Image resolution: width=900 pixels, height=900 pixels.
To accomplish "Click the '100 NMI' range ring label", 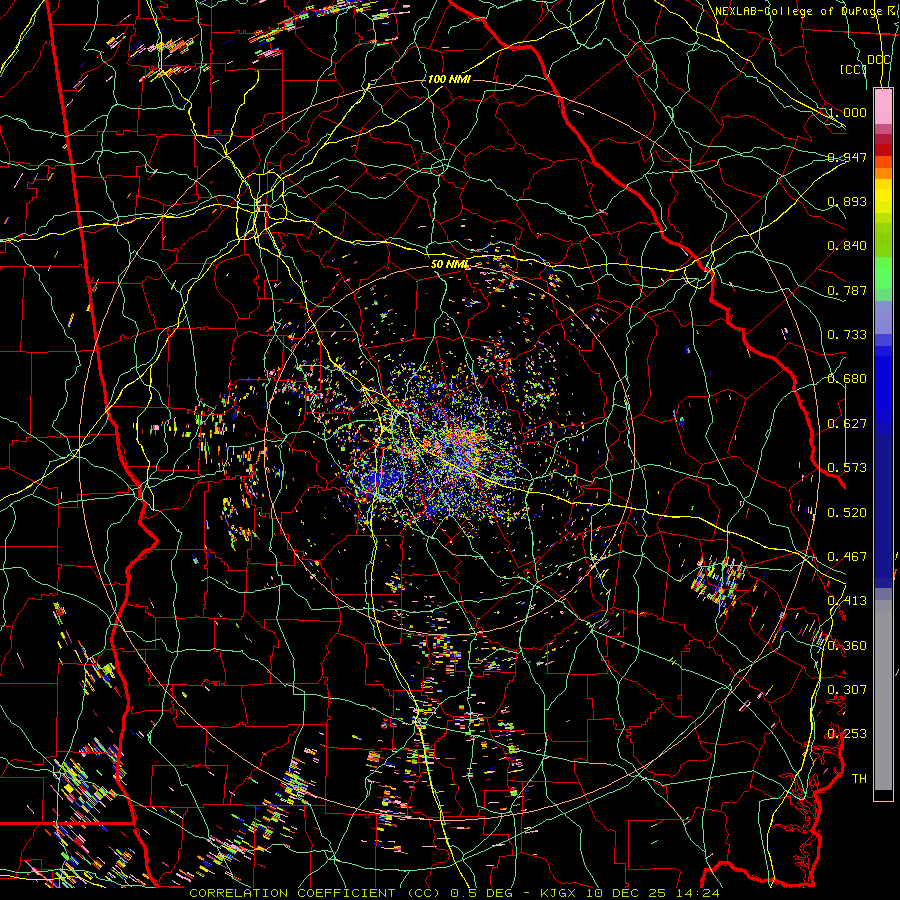I will 449,79.
